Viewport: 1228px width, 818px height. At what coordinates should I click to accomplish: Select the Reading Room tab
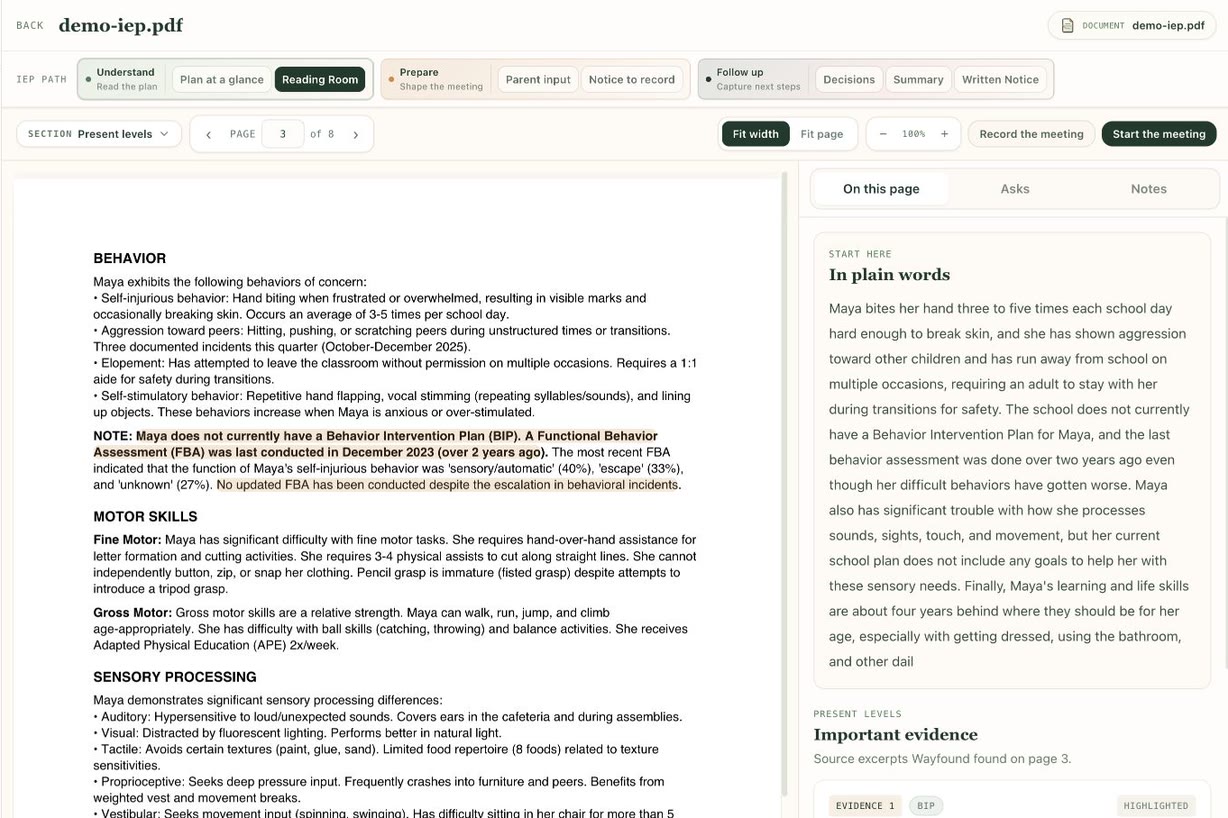tap(320, 80)
